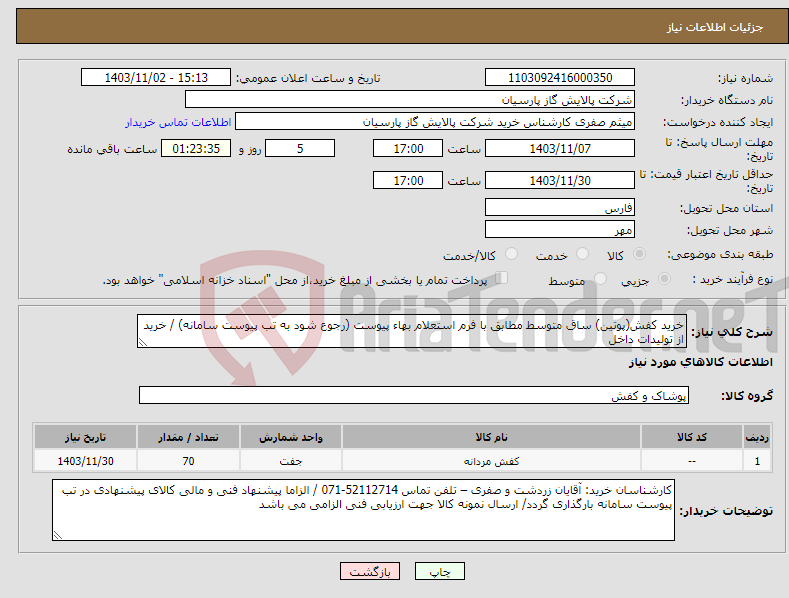
Task: Click the row number cell 1
Action: click(757, 461)
